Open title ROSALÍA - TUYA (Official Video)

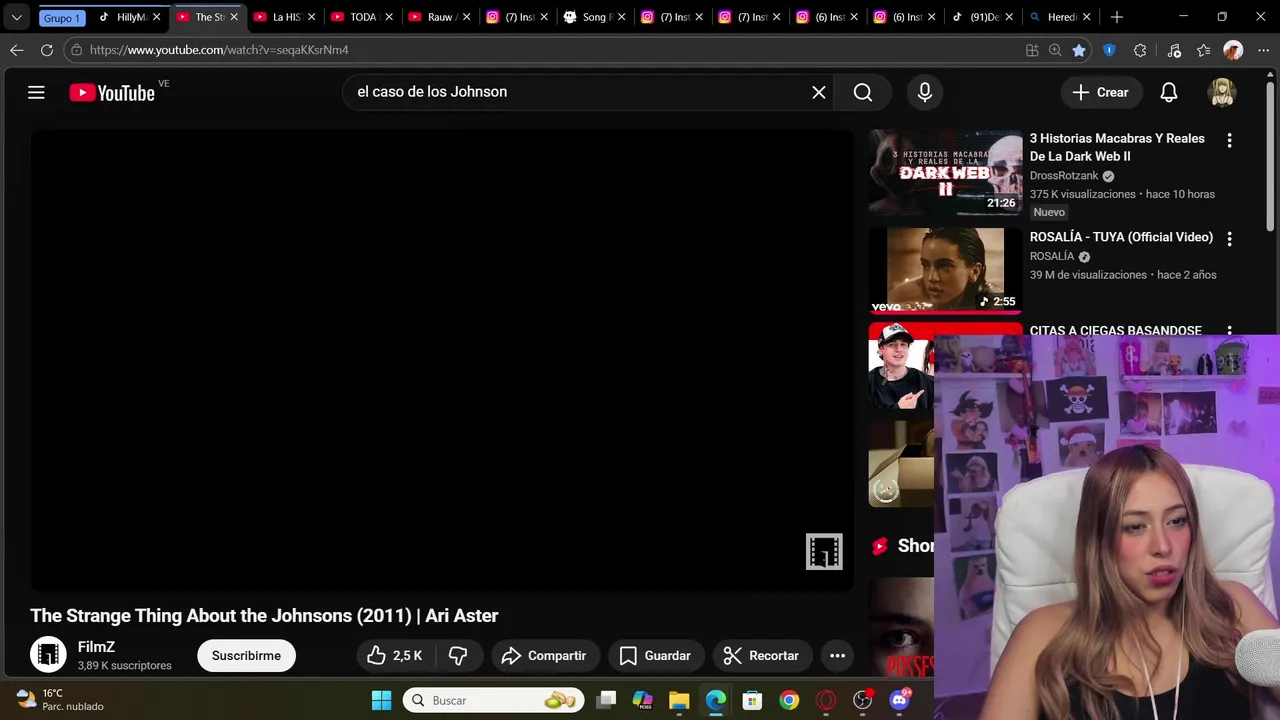click(x=1121, y=237)
